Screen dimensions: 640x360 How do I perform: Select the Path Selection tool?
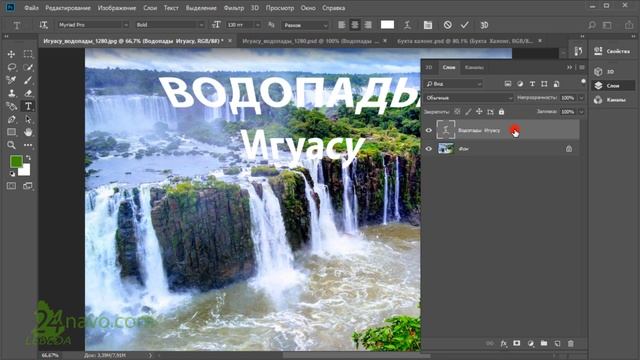28,119
